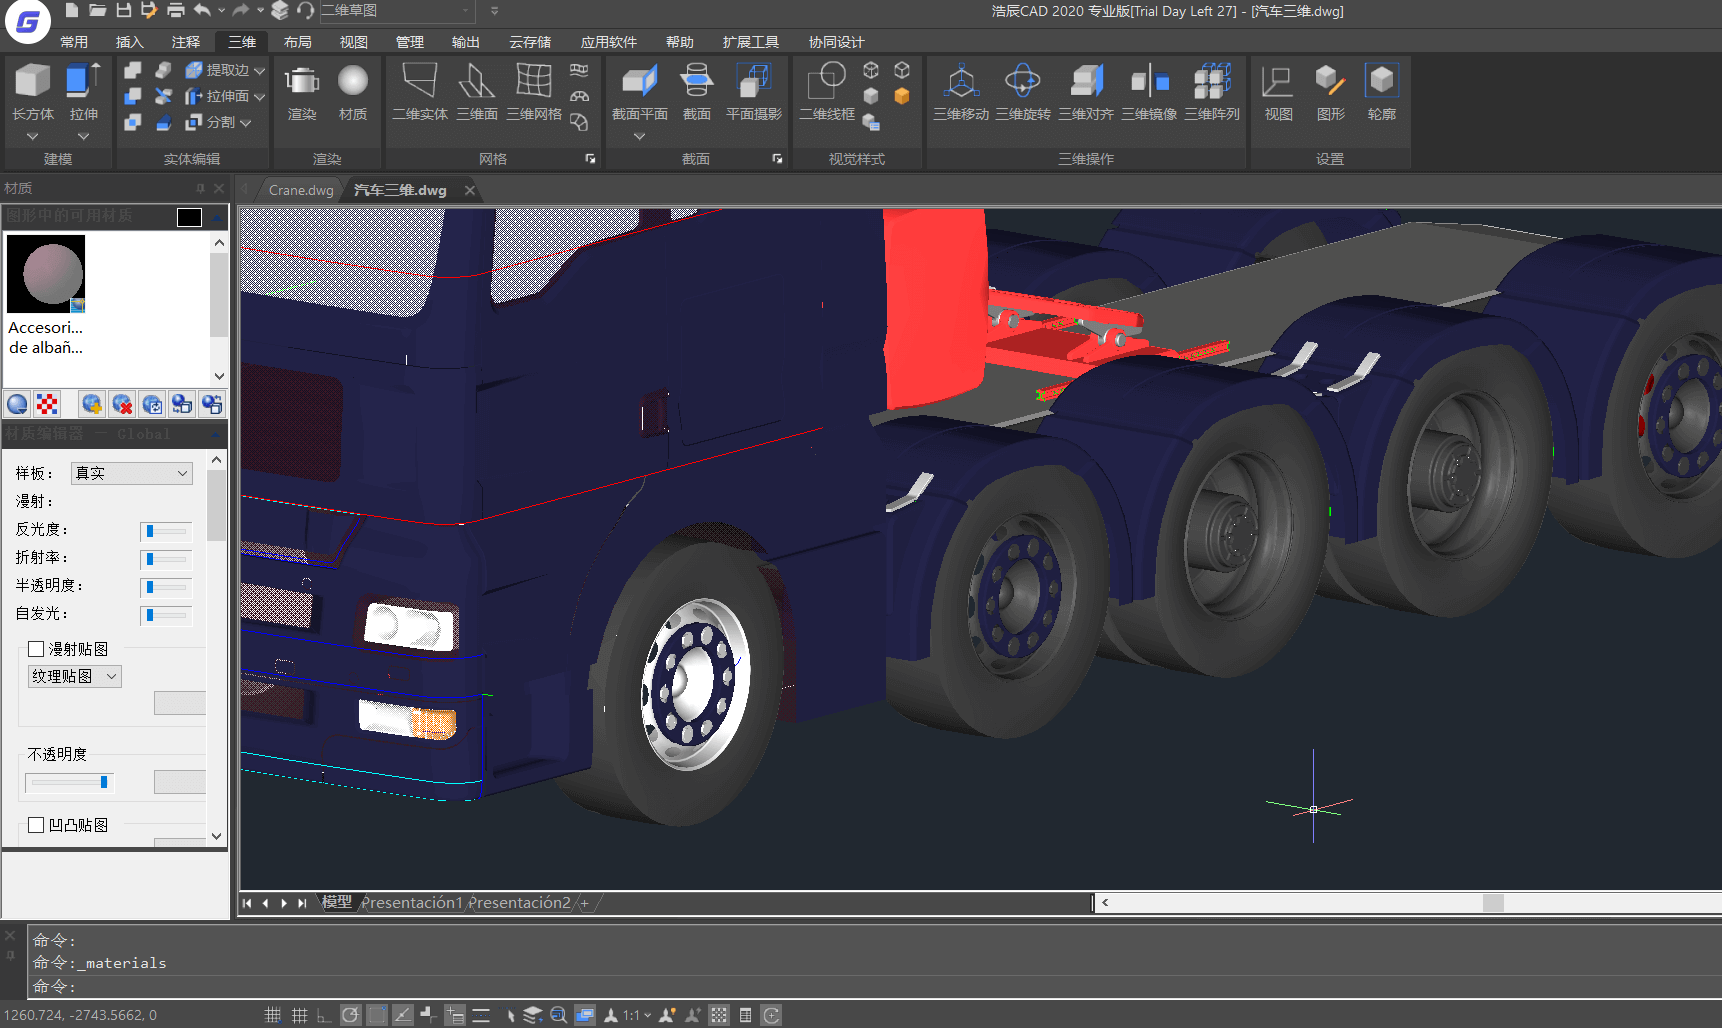Choose the 3D Mirror (三维镜像) tool
The width and height of the screenshot is (1722, 1028).
(1149, 92)
